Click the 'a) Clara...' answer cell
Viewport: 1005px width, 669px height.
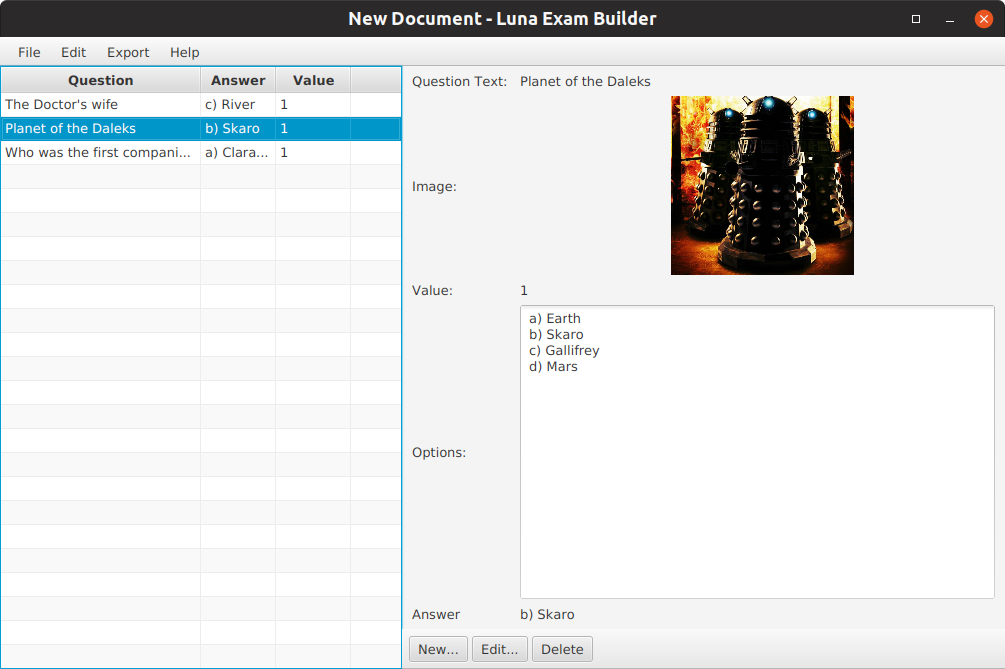(x=238, y=153)
